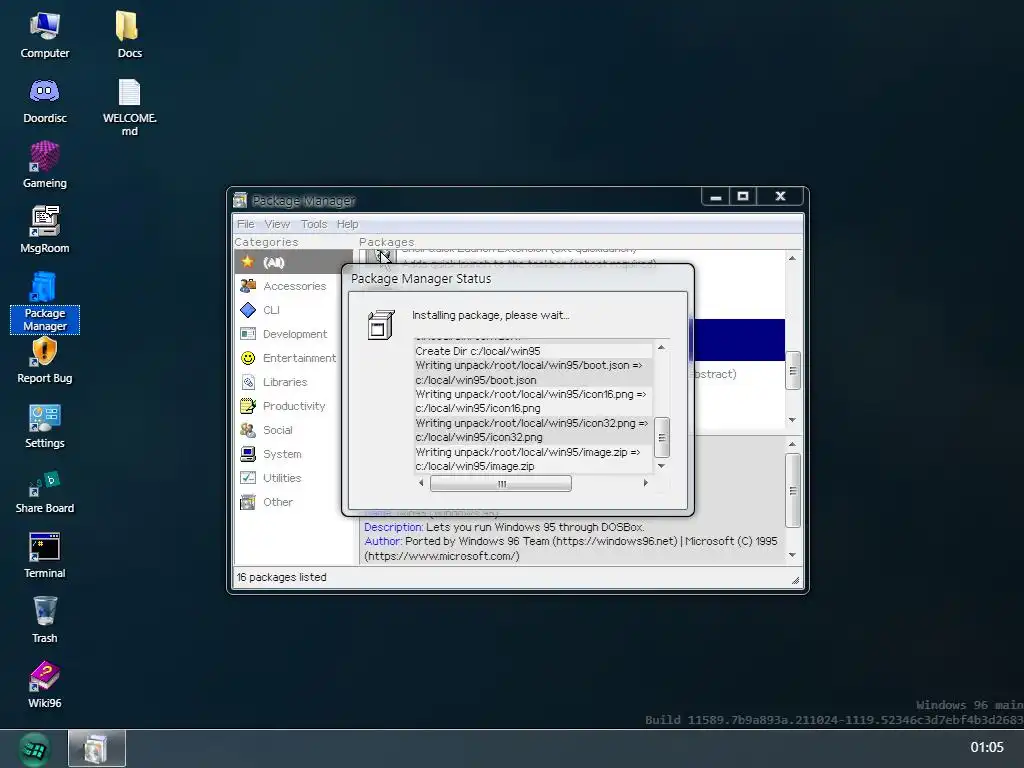Image resolution: width=1024 pixels, height=768 pixels.
Task: Select the Entertainment category label
Action: pos(299,358)
